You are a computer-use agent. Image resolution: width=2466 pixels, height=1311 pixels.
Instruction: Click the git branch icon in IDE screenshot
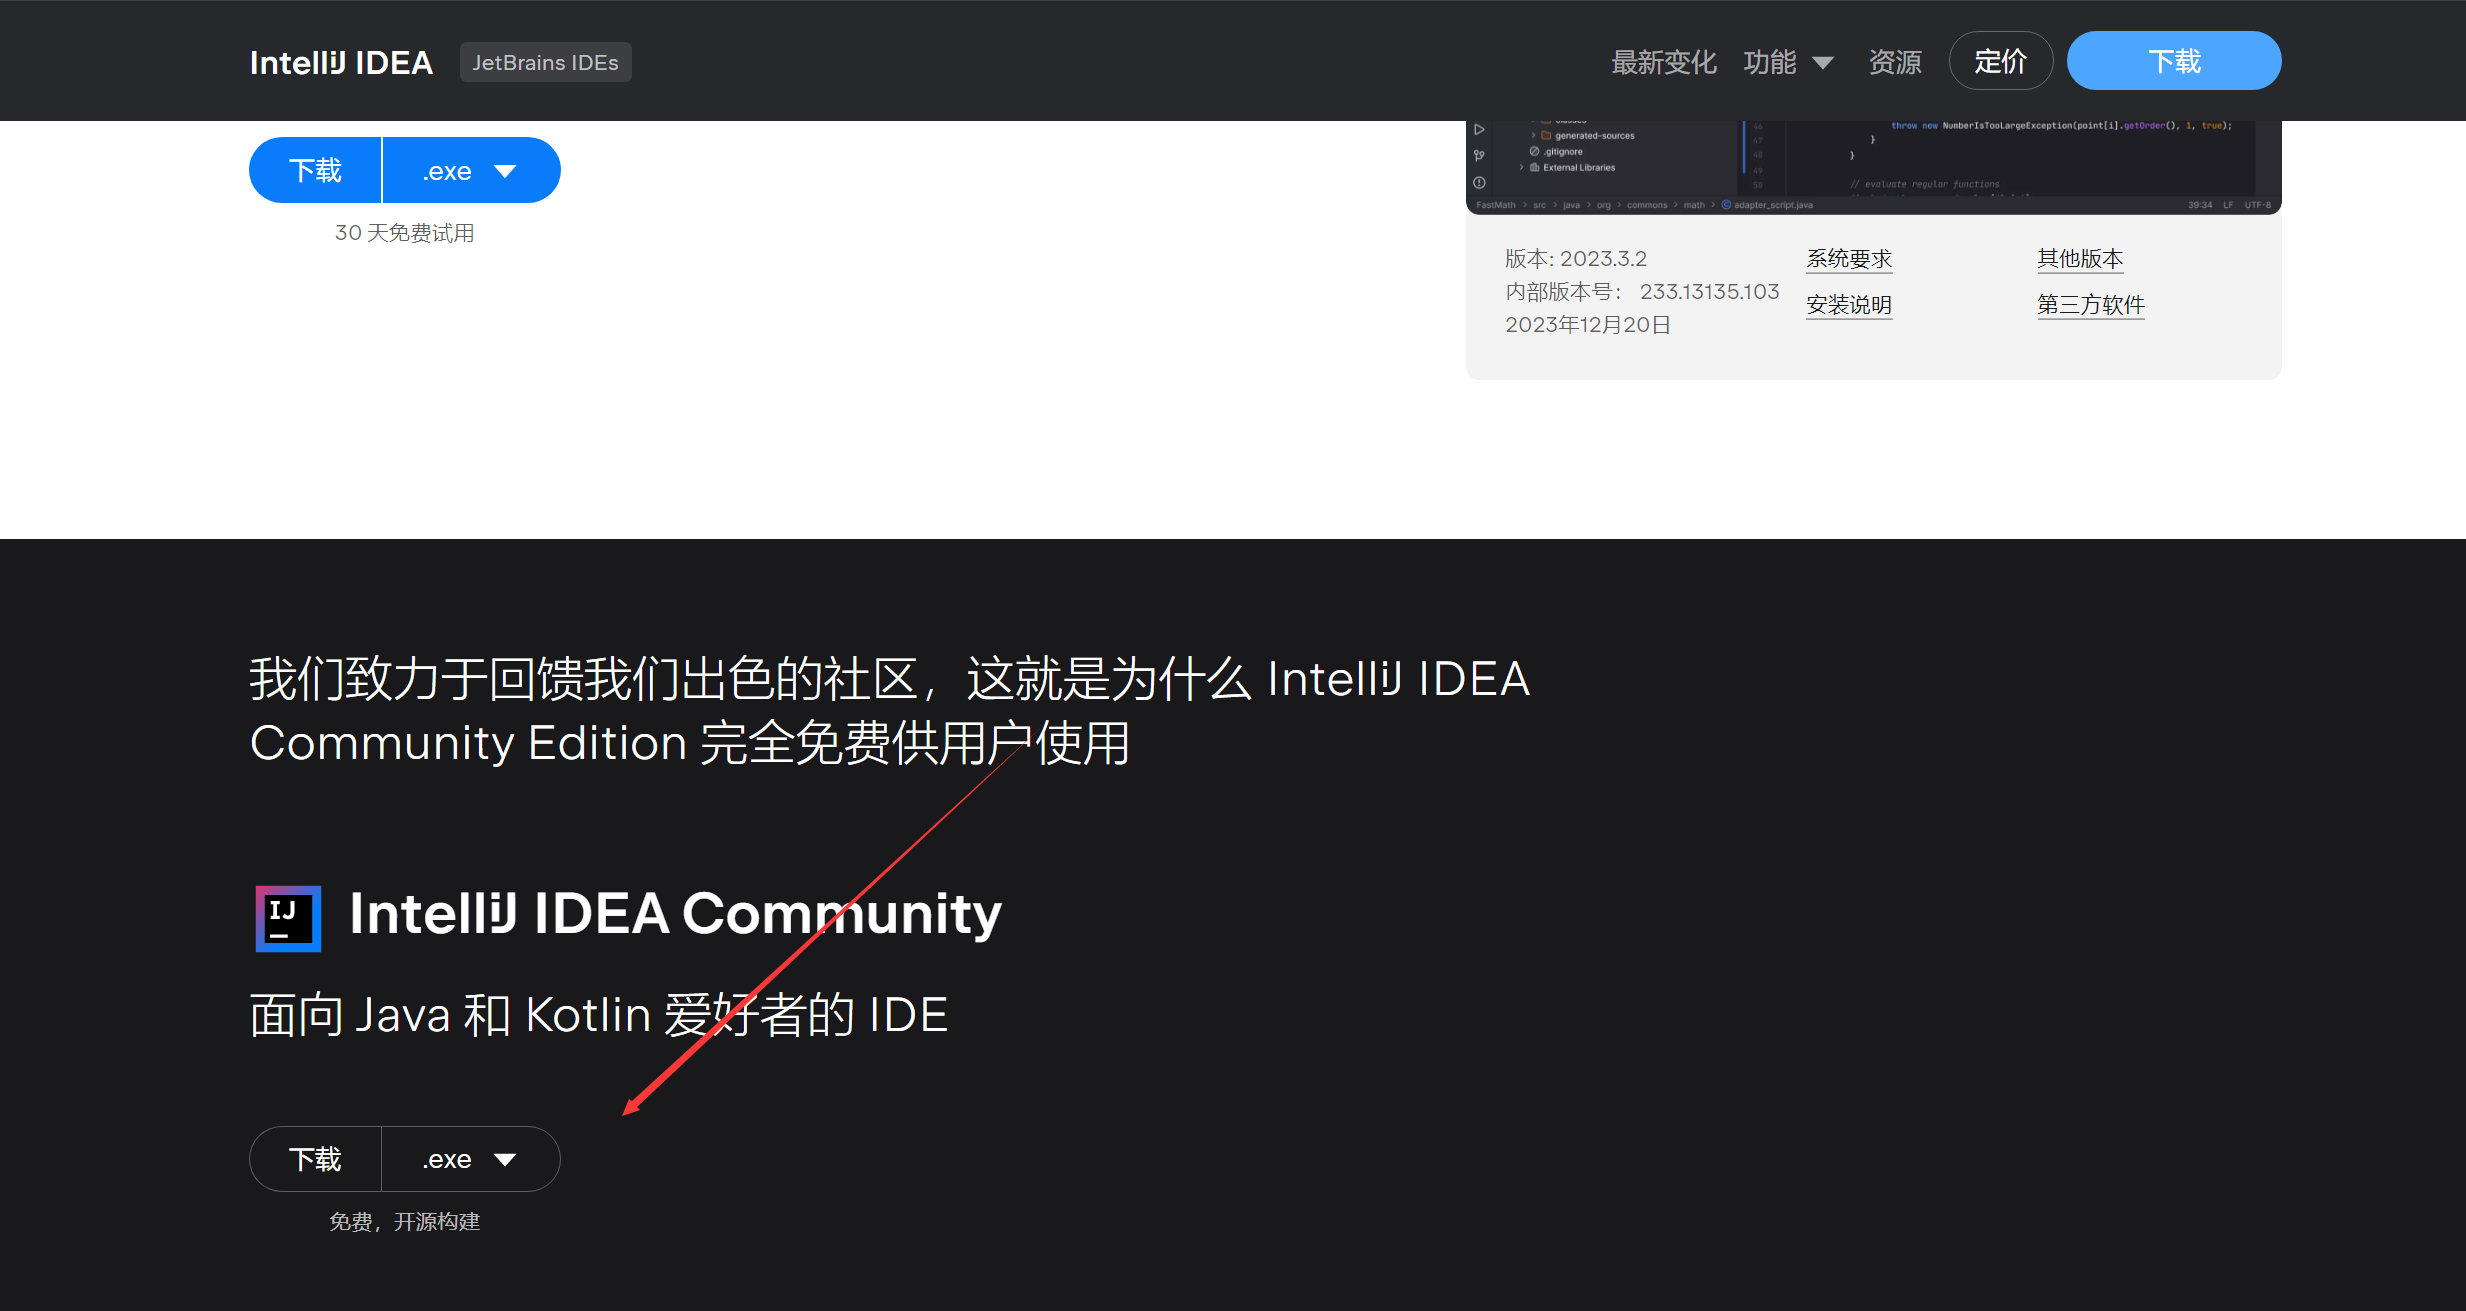(x=1479, y=155)
